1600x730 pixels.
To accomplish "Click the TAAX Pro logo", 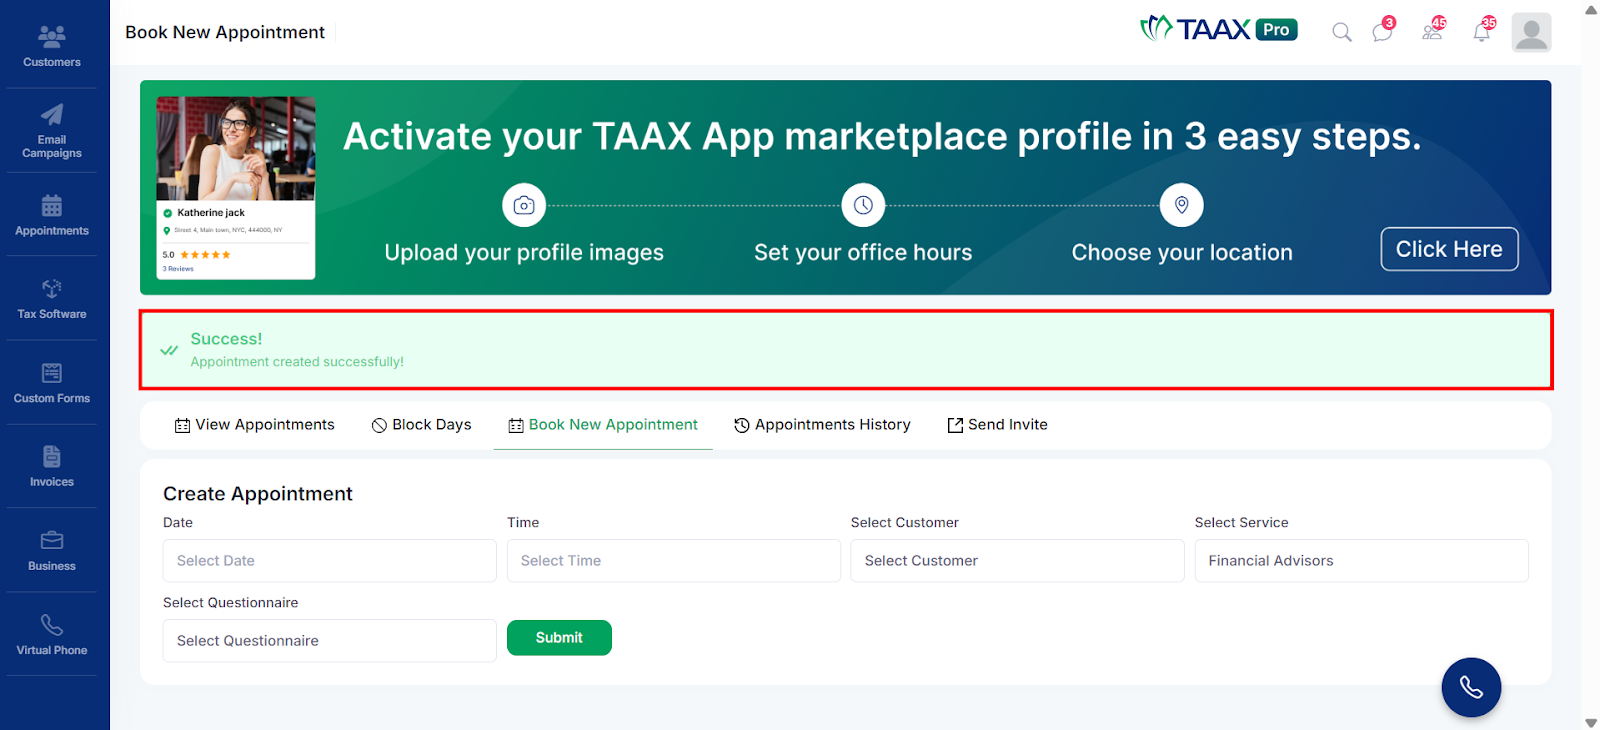I will pyautogui.click(x=1219, y=29).
